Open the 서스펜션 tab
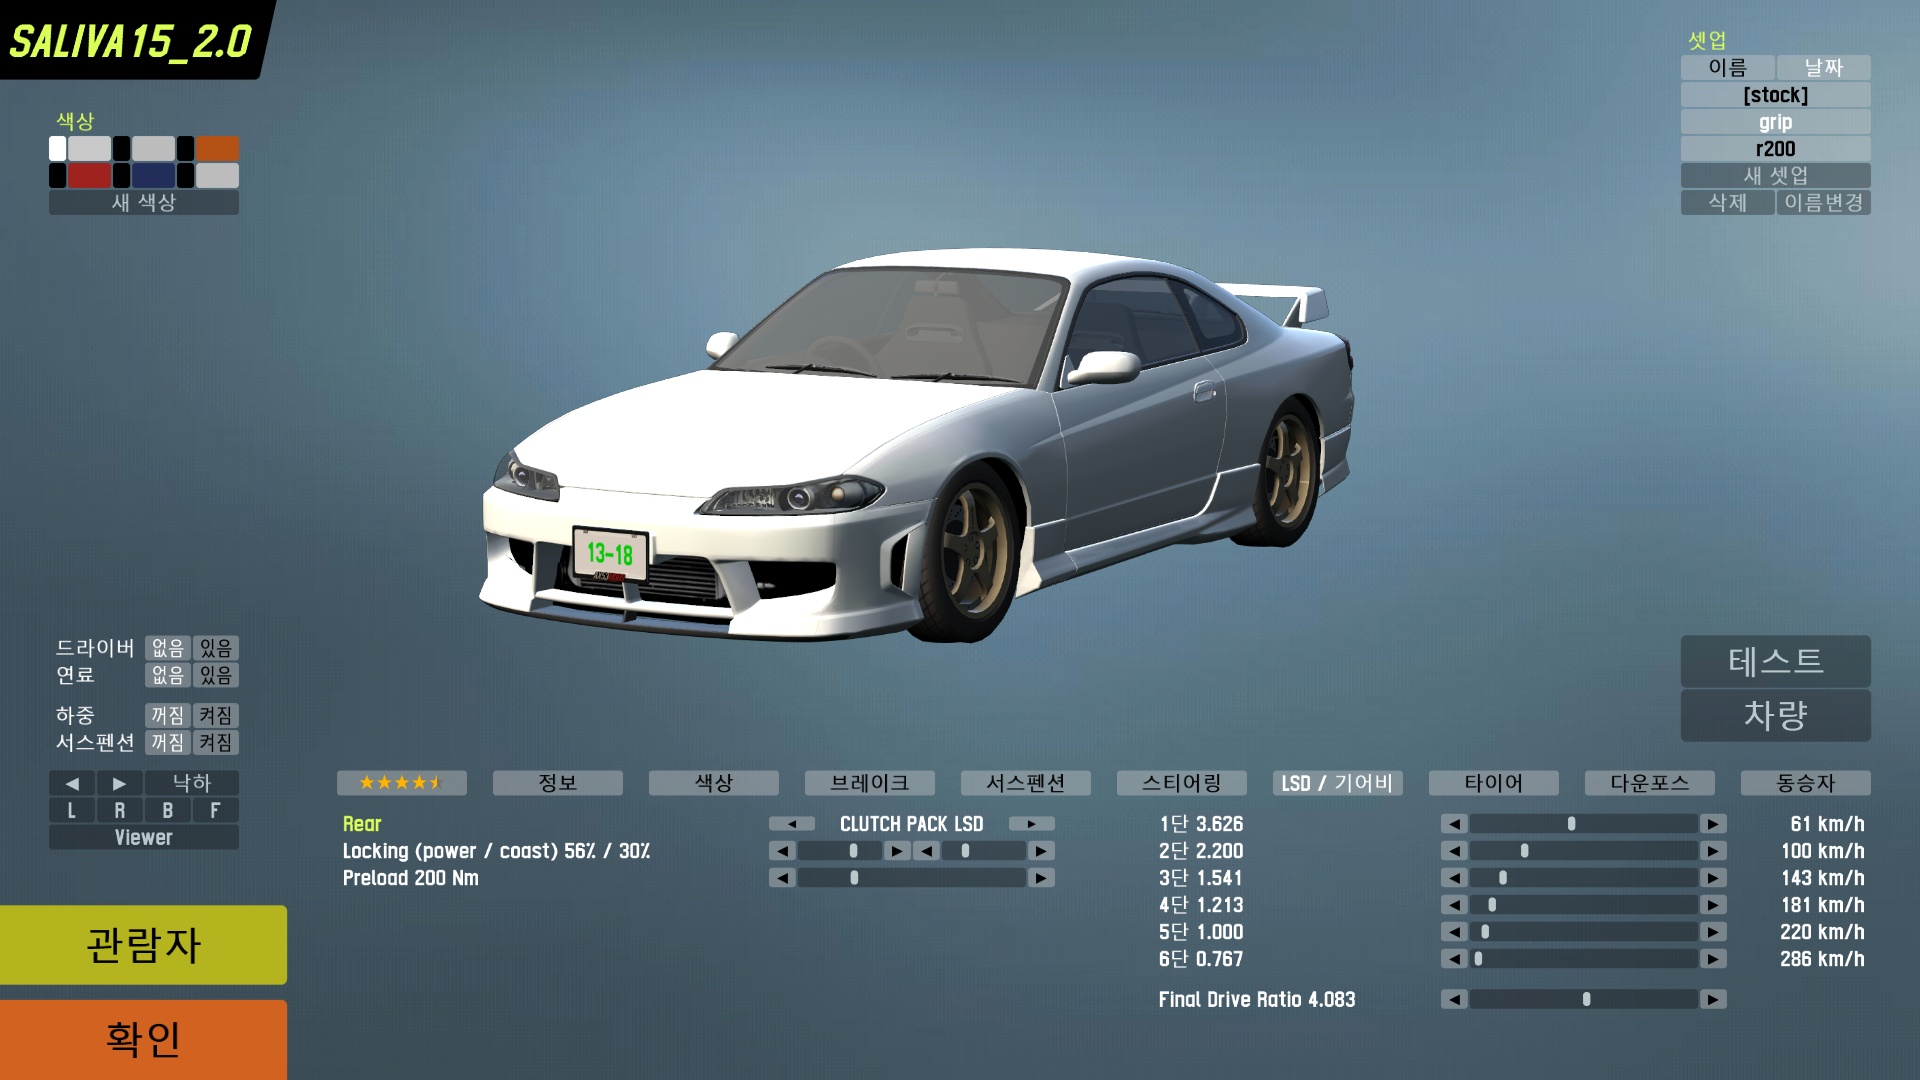1920x1080 pixels. [1025, 783]
